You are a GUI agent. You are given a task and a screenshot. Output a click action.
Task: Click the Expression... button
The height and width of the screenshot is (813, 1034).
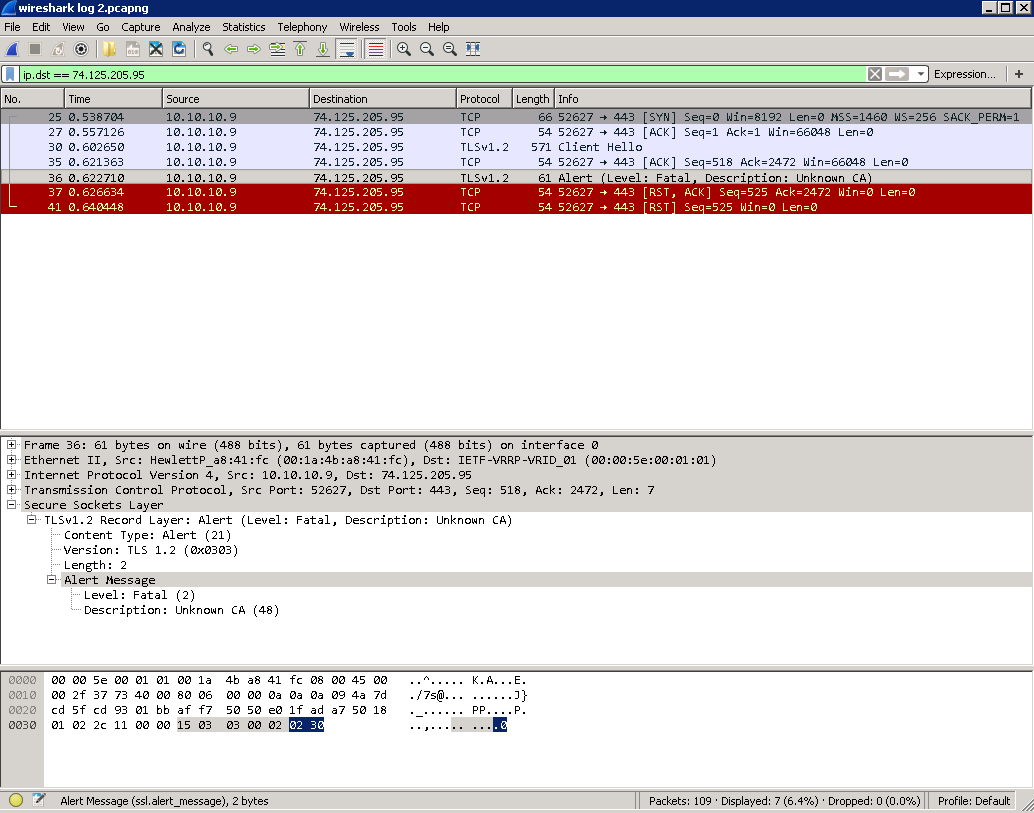tap(965, 74)
